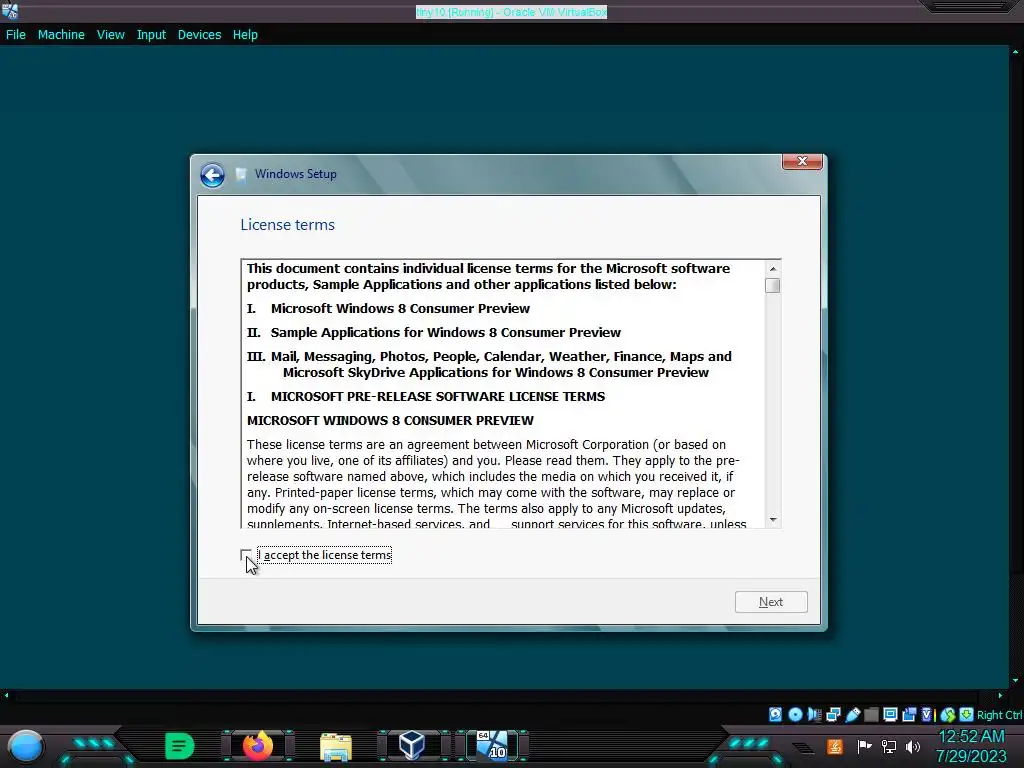
Task: Click the license scrollbar thumb
Action: click(x=773, y=285)
